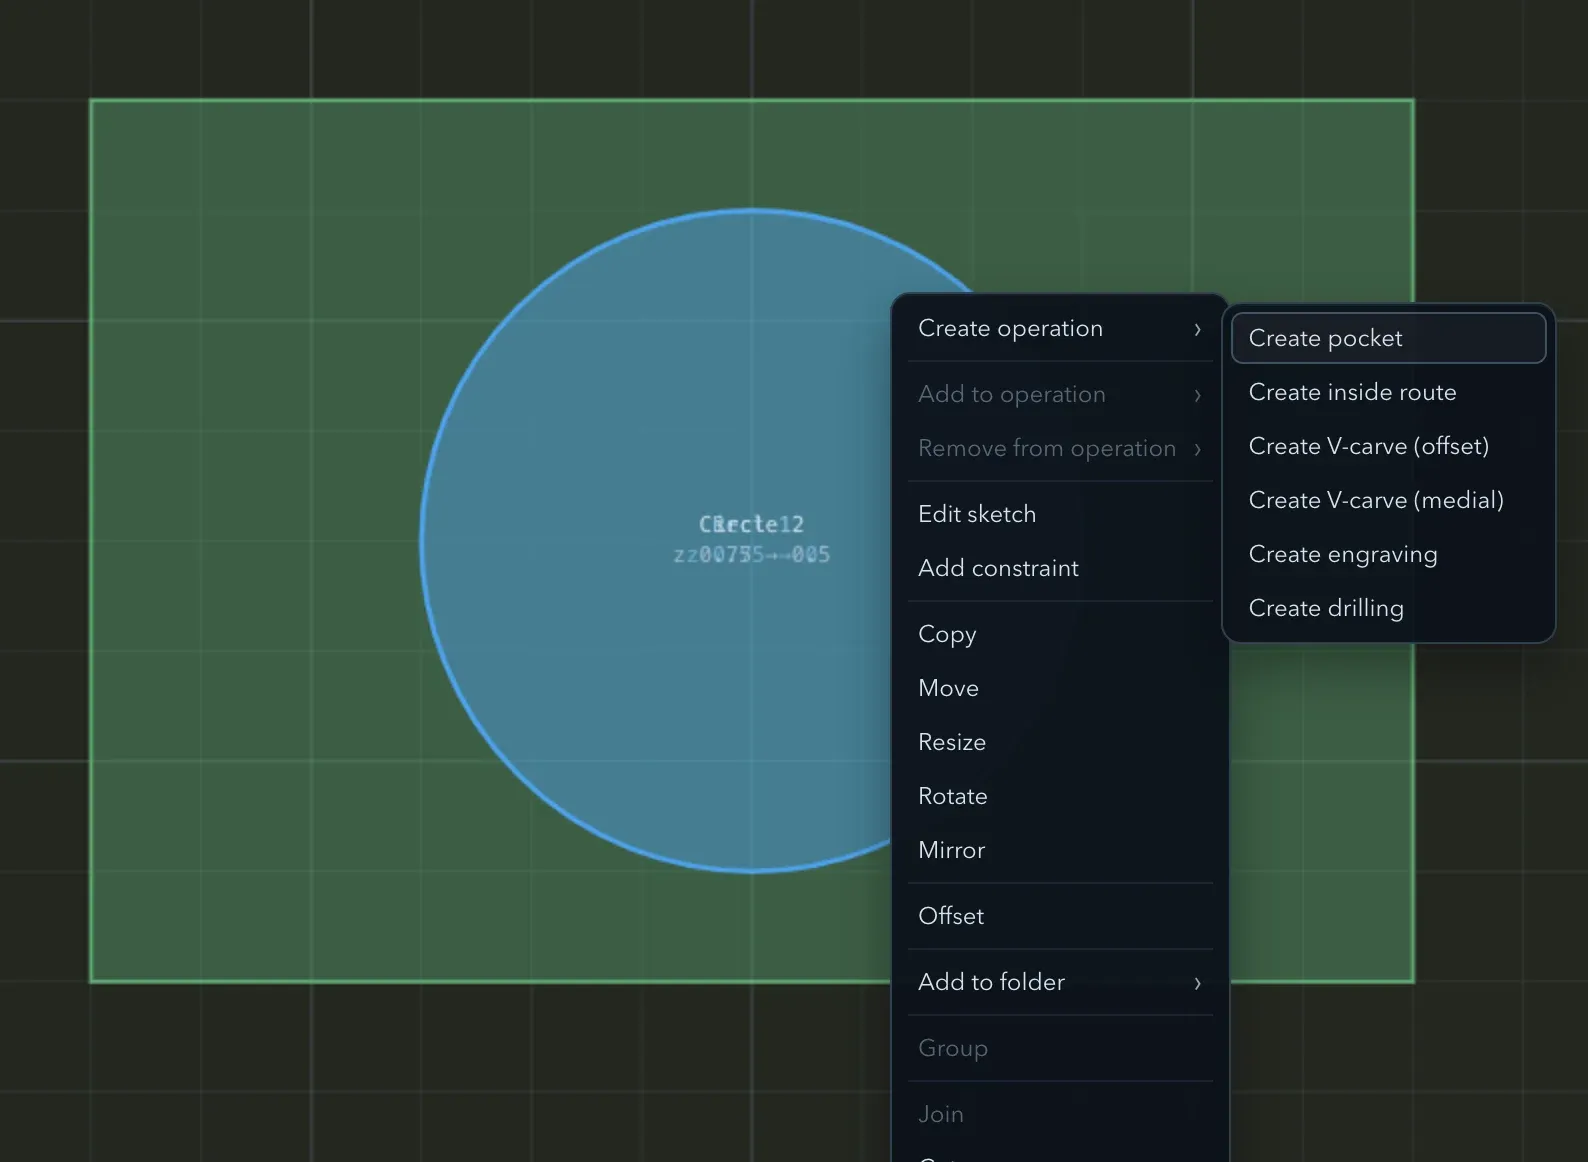The image size is (1588, 1162).
Task: Click the disabled Join entry
Action: click(x=1060, y=1114)
